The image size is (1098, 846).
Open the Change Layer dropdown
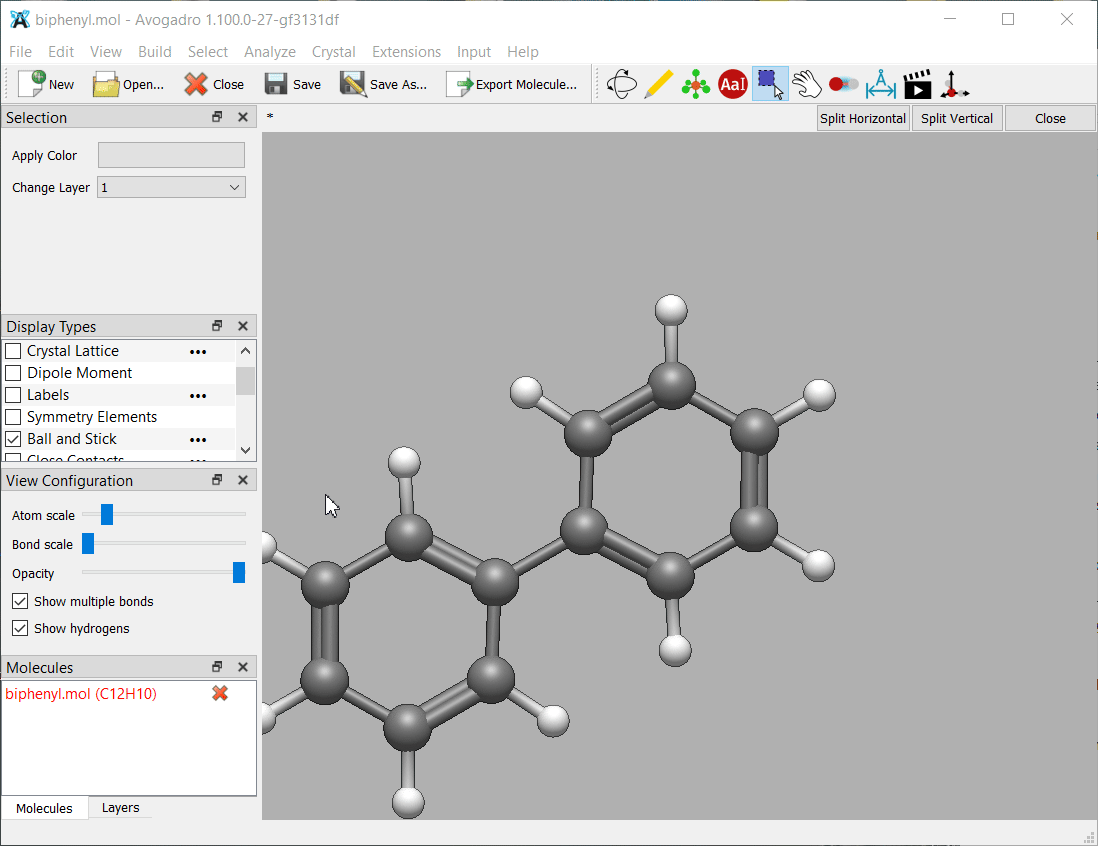coord(172,188)
